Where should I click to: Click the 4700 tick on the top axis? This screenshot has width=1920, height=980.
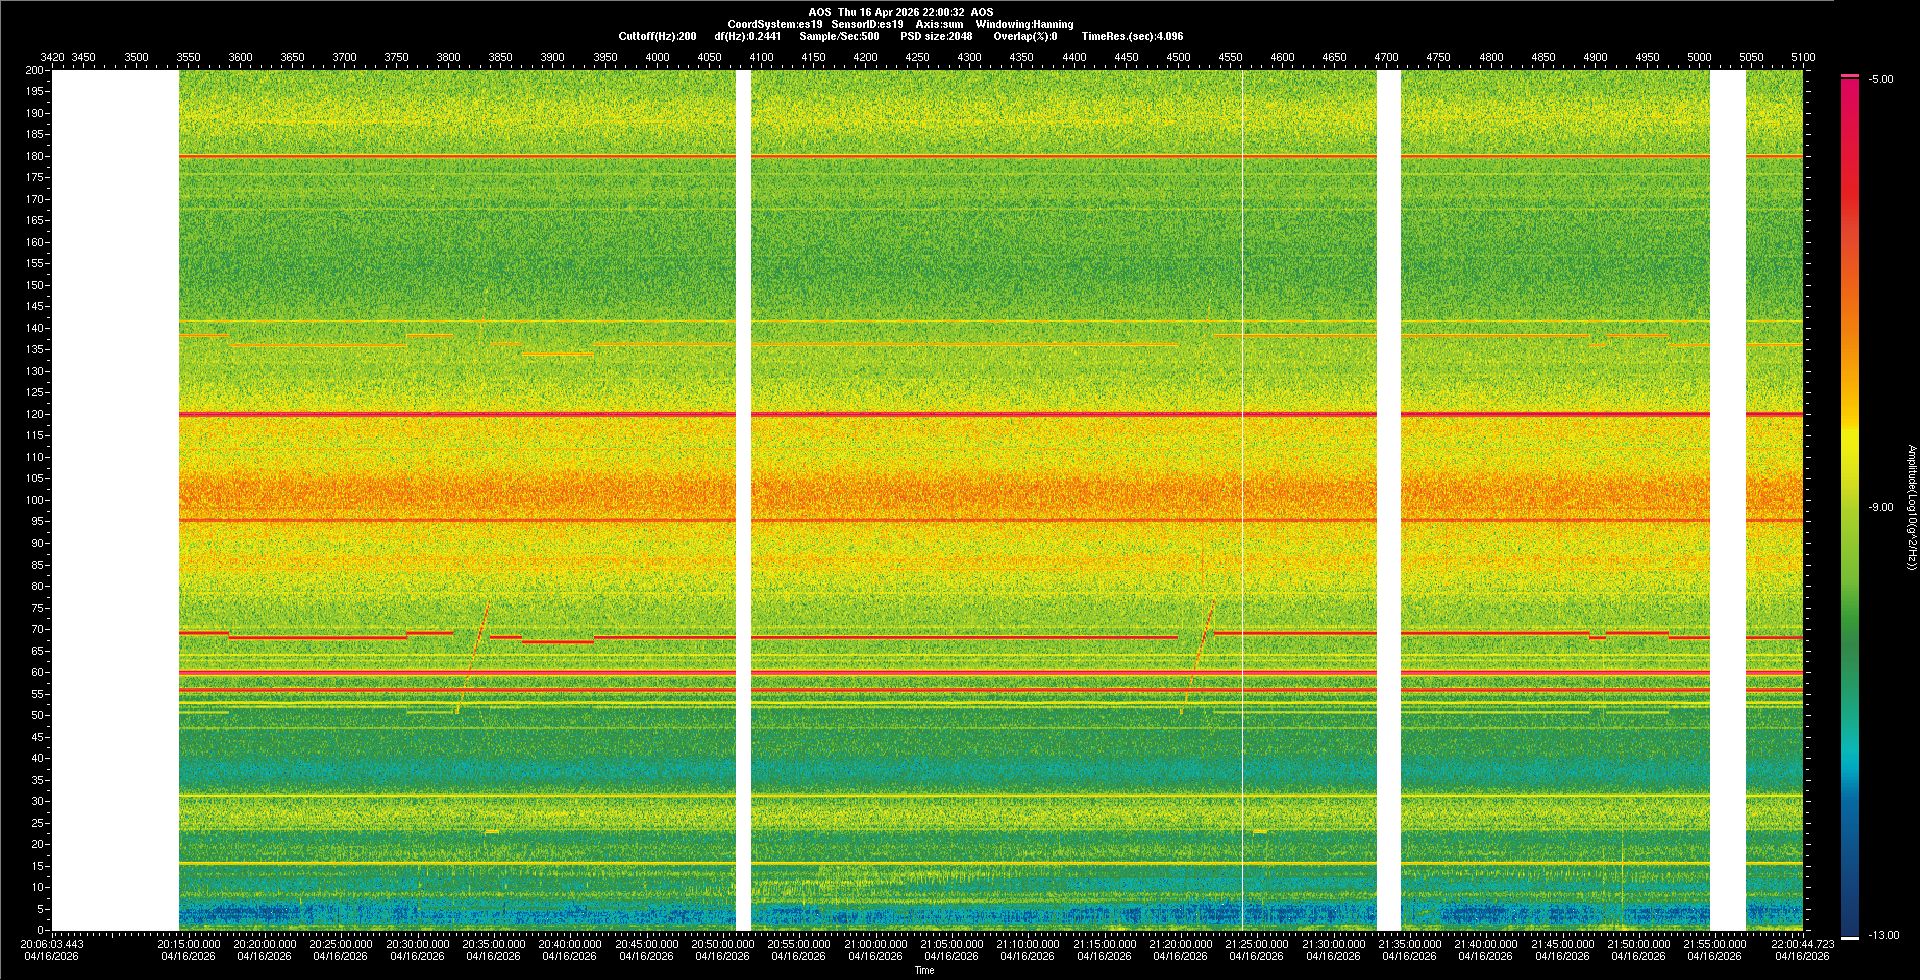pyautogui.click(x=1386, y=58)
